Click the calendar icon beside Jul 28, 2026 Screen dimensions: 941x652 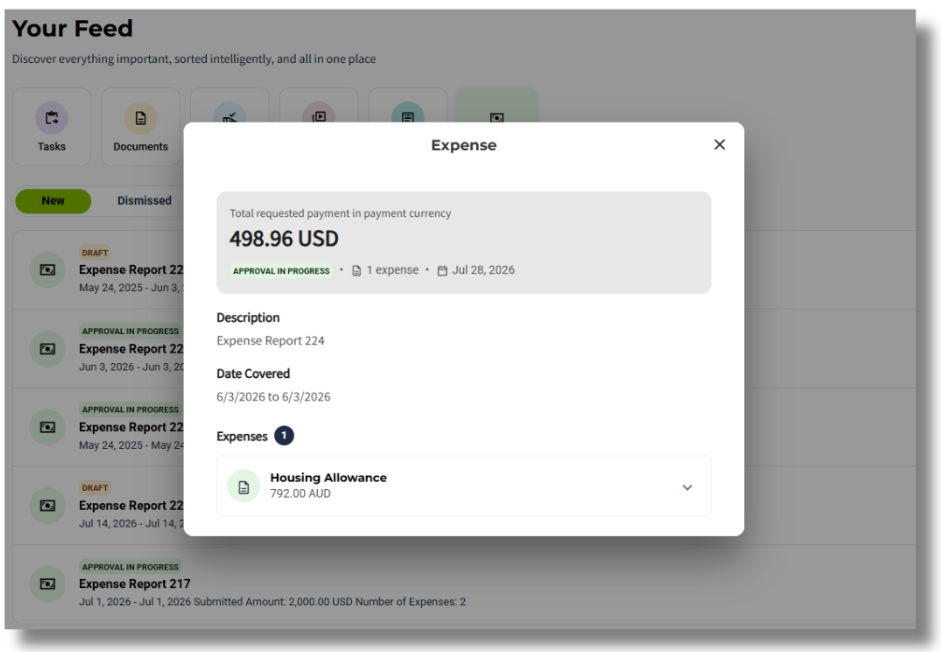pos(442,271)
